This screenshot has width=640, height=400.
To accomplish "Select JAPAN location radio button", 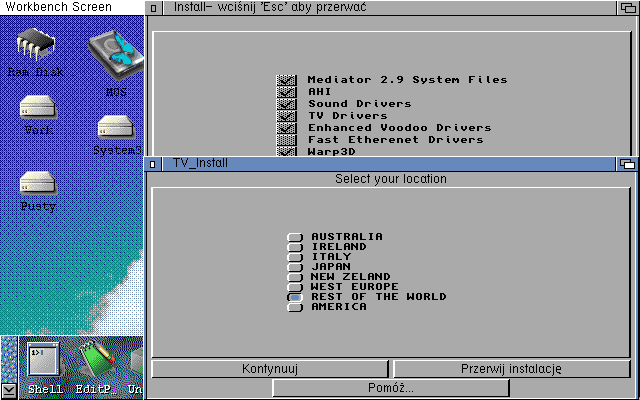I will click(295, 267).
